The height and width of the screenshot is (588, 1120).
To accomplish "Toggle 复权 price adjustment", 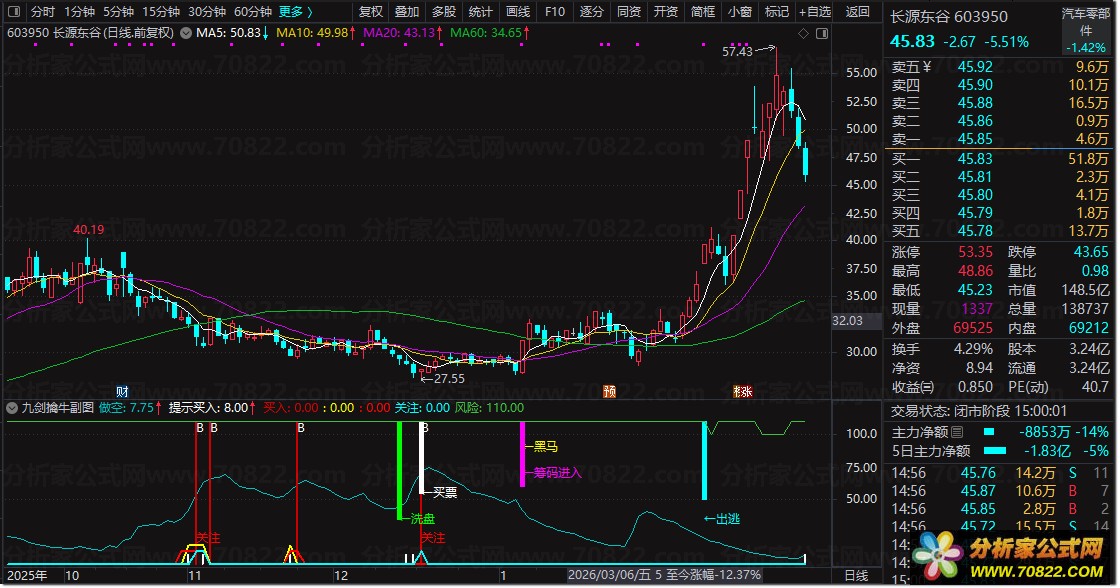I will pos(371,11).
